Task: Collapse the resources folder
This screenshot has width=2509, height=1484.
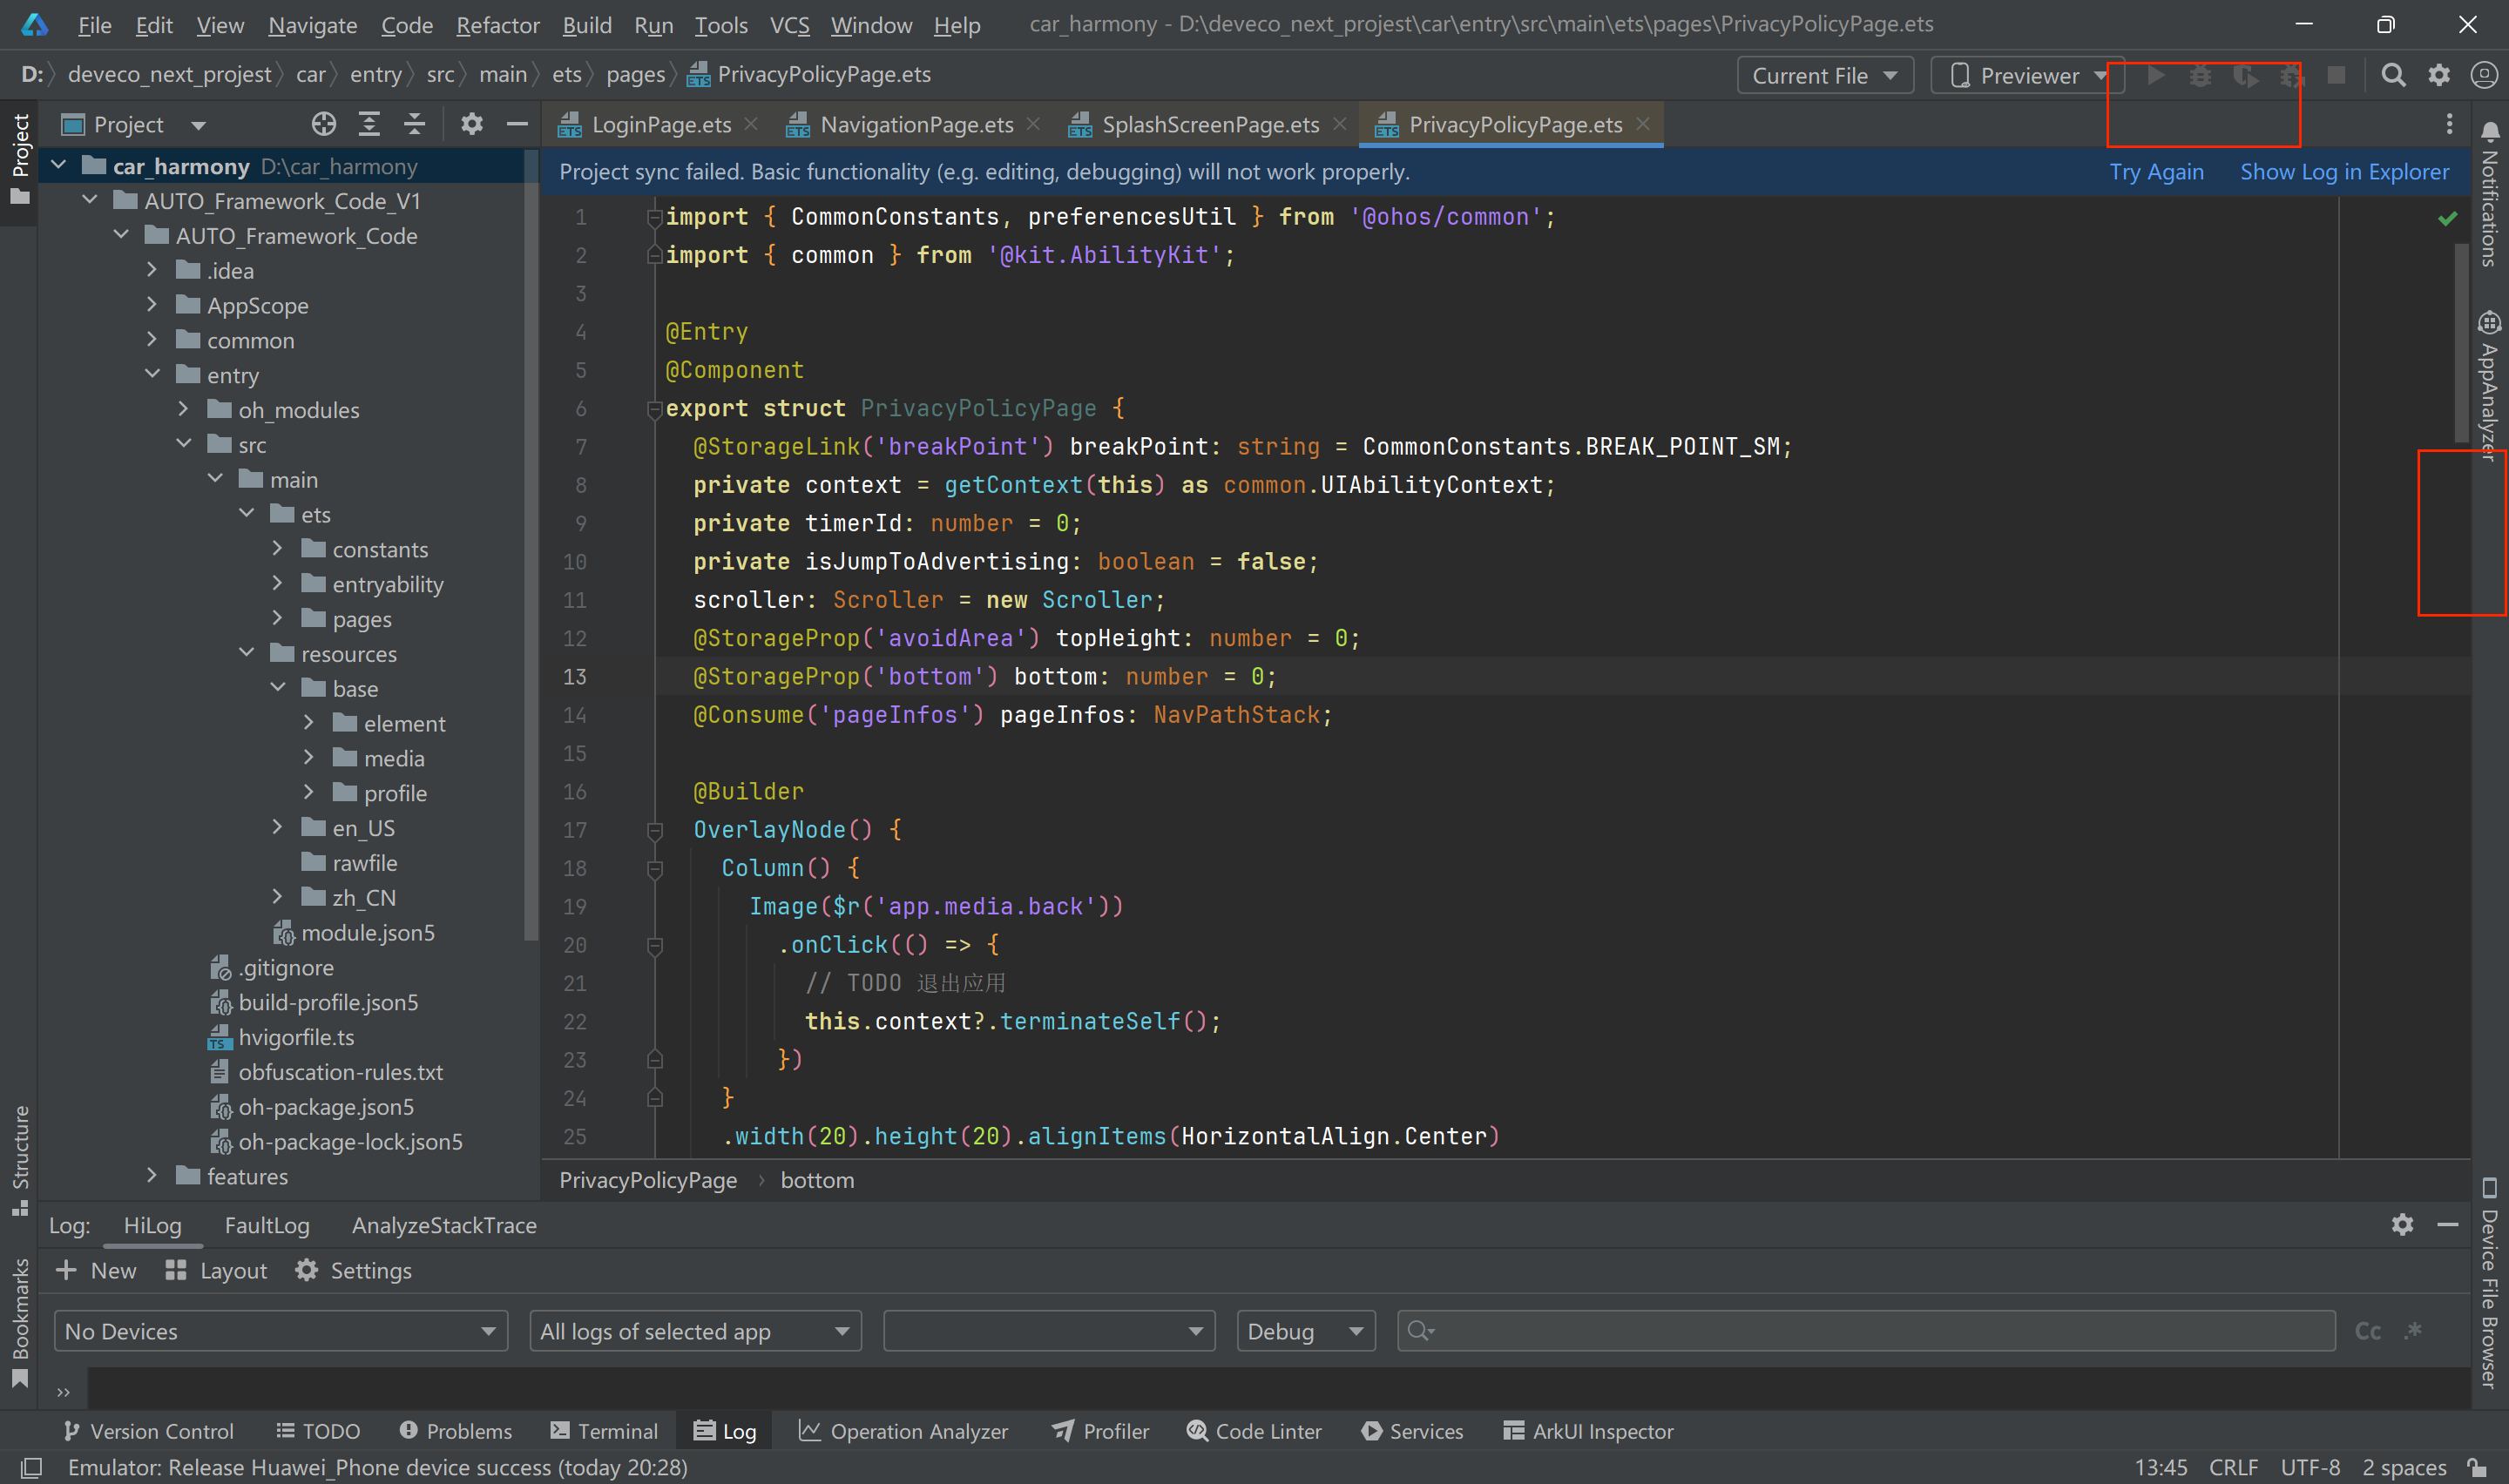Action: click(x=246, y=653)
